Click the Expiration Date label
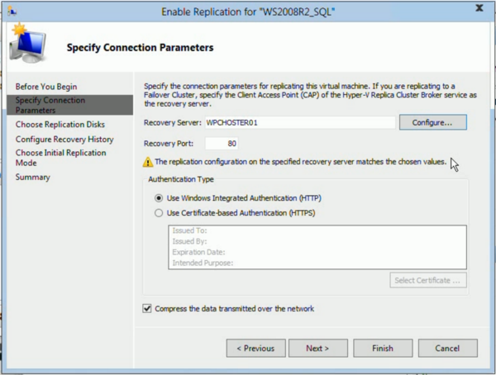496x375 pixels. point(199,252)
